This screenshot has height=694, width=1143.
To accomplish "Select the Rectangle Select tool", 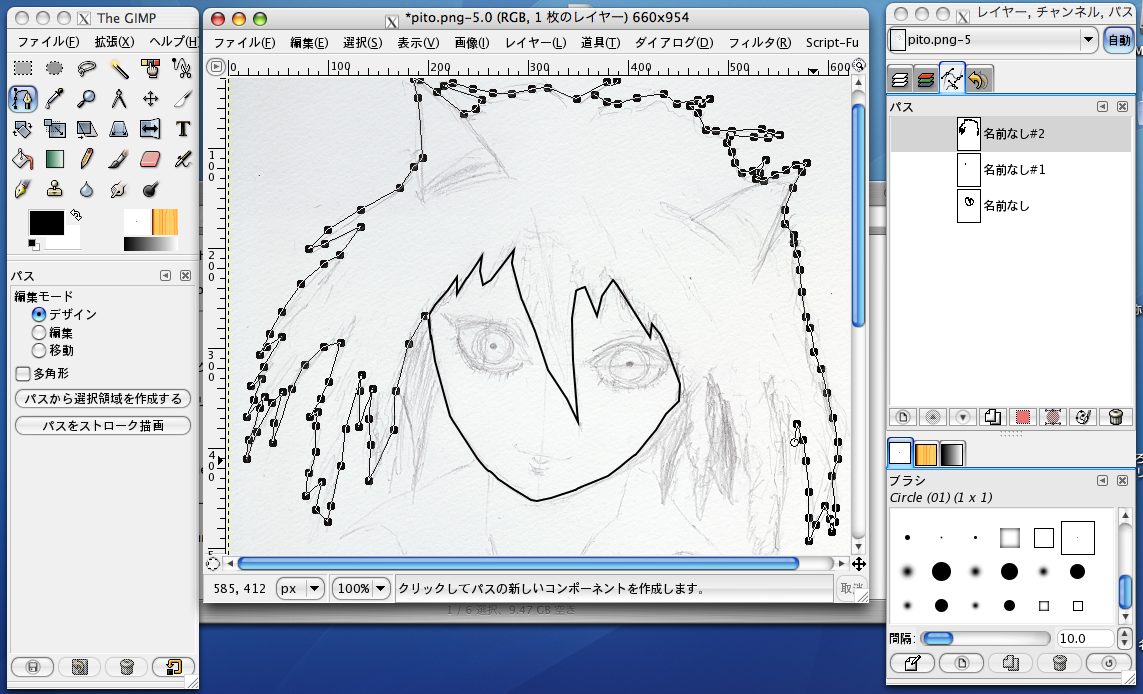I will 23,69.
